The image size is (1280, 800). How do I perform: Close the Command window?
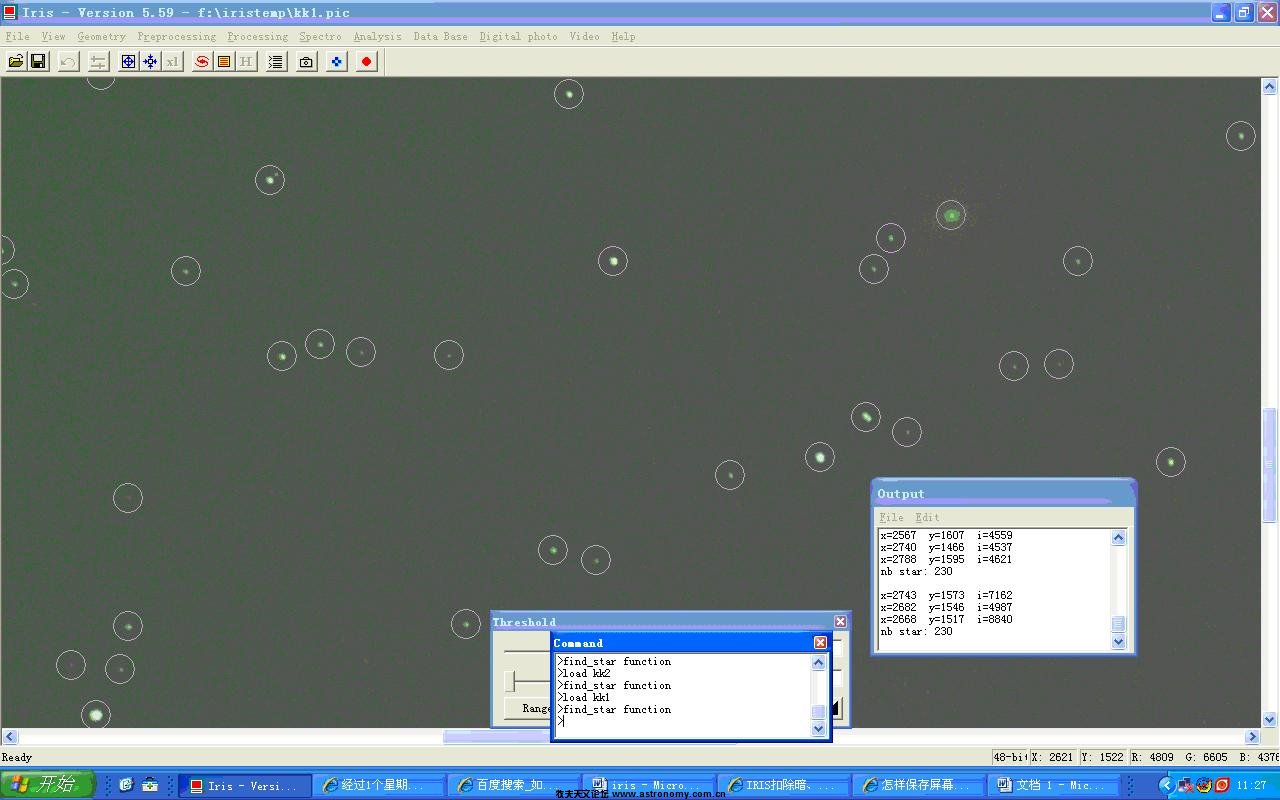click(820, 643)
